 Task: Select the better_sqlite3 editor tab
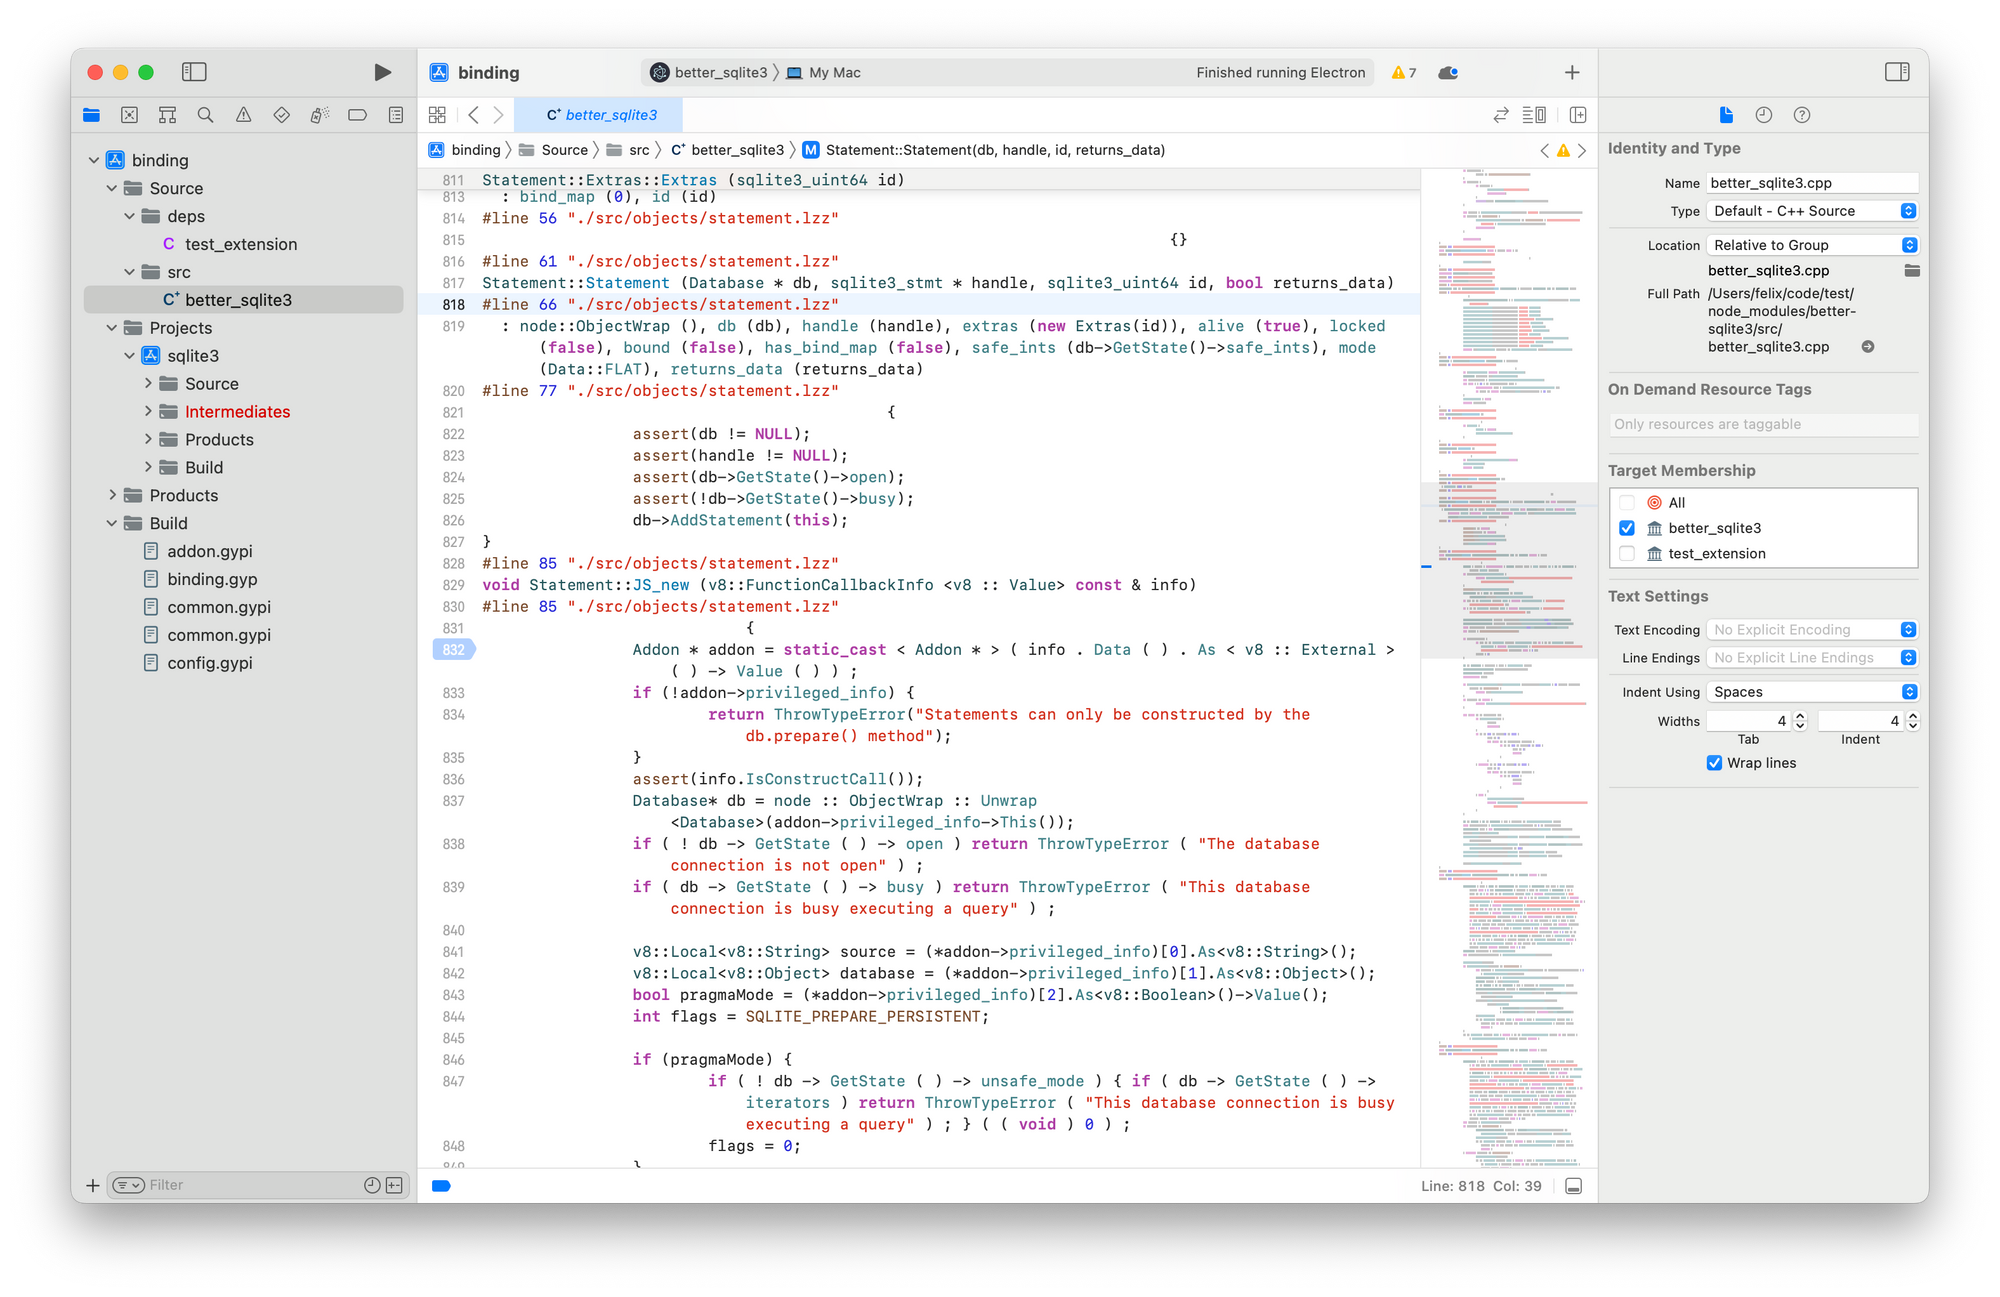[600, 115]
